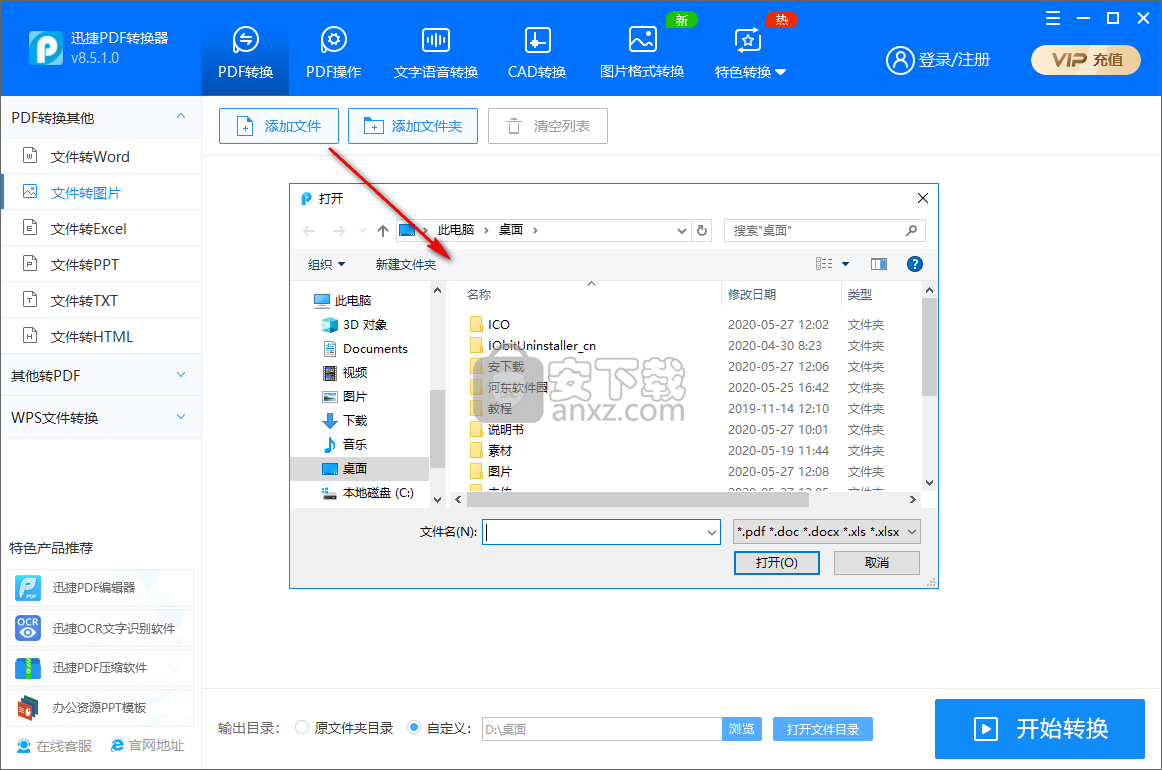The width and height of the screenshot is (1162, 770).
Task: Open the address bar history dropdown
Action: [682, 230]
